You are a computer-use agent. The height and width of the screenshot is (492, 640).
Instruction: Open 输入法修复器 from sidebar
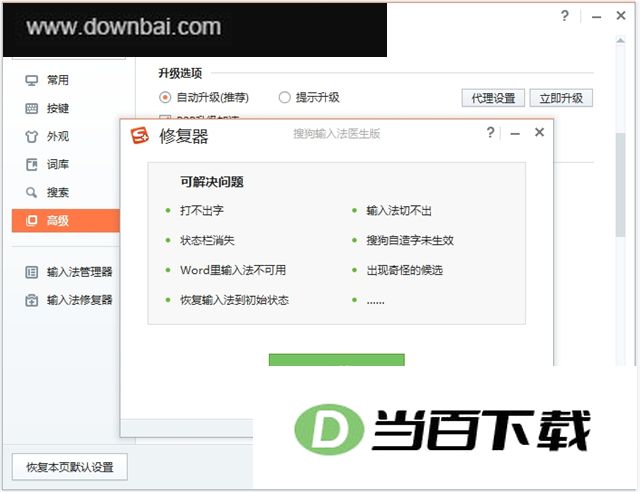(x=69, y=300)
